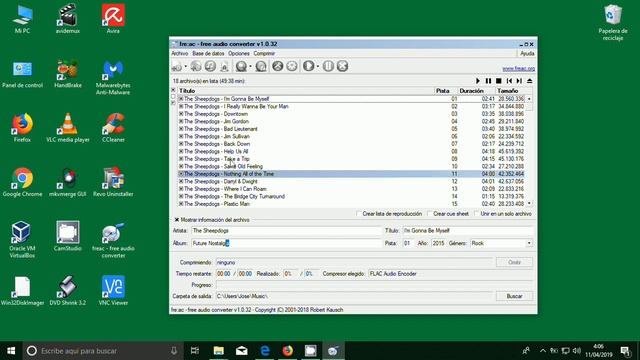Stop playback in joblist player
This screenshot has height=360, width=640.
tap(498, 81)
